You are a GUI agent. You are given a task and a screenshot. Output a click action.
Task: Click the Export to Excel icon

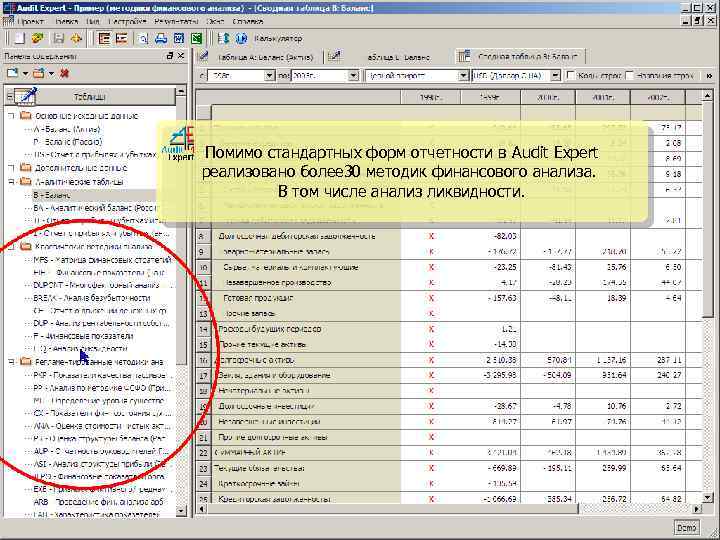click(x=197, y=39)
